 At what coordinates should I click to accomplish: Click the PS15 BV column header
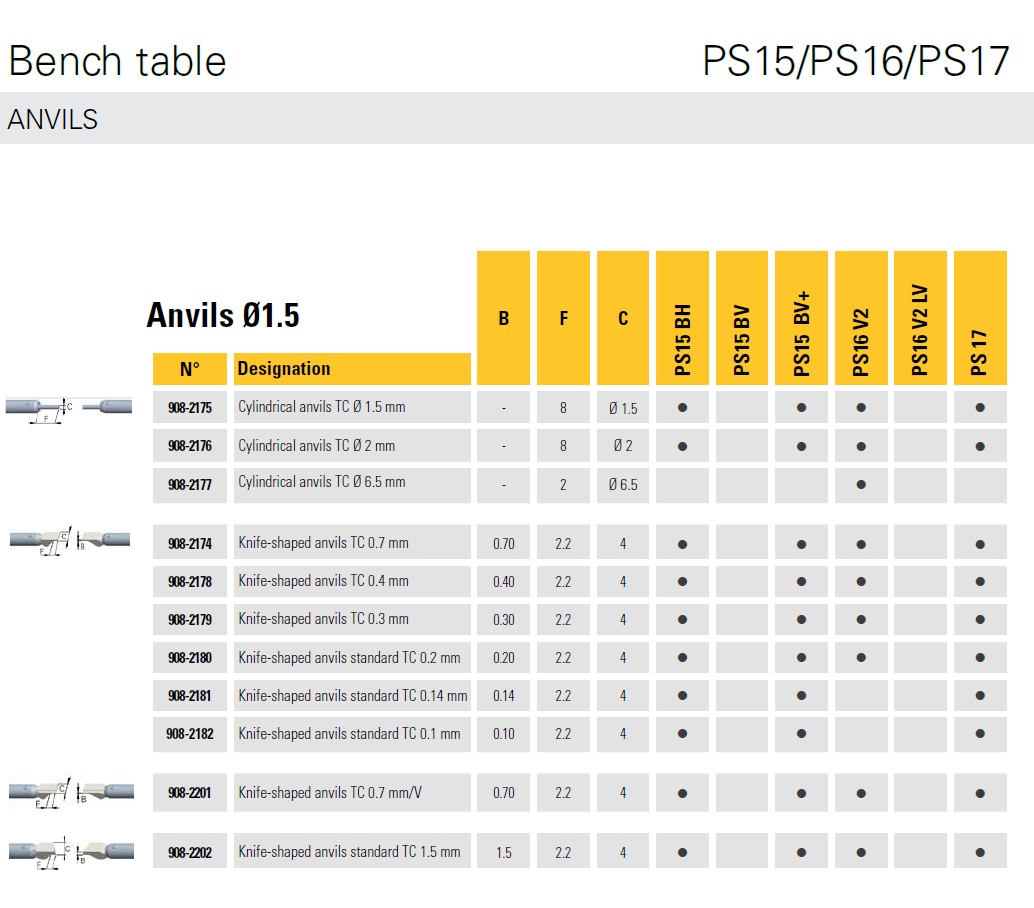tap(742, 318)
